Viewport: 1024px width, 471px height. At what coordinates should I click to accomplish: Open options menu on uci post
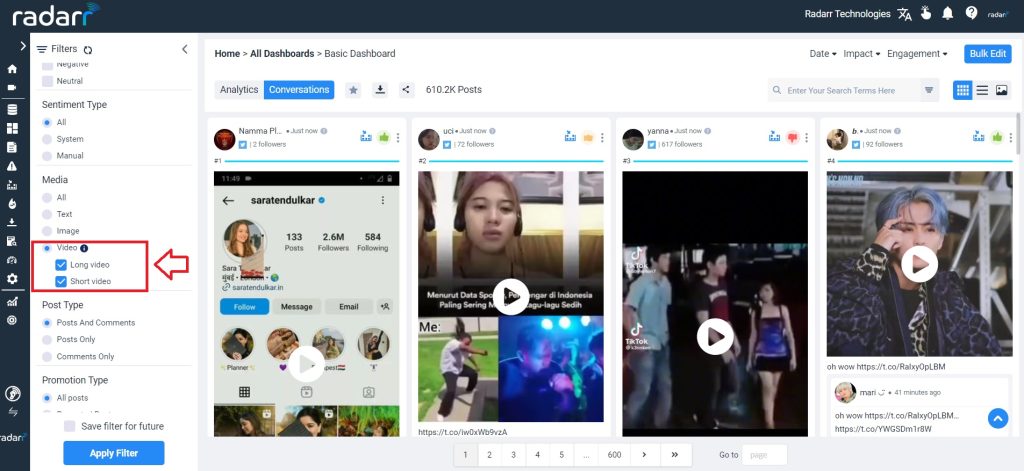(602, 138)
